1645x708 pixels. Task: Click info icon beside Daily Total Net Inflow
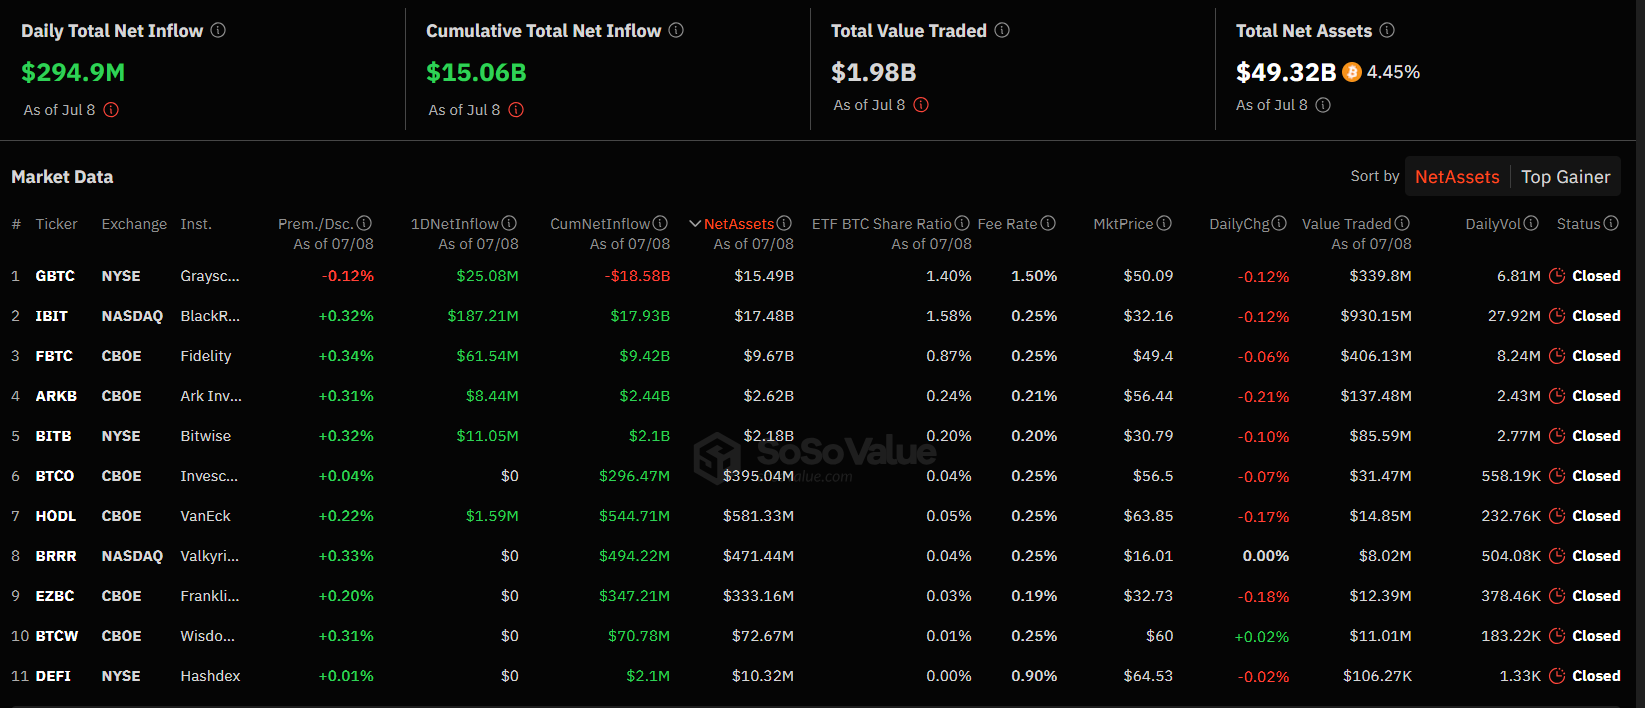point(218,30)
